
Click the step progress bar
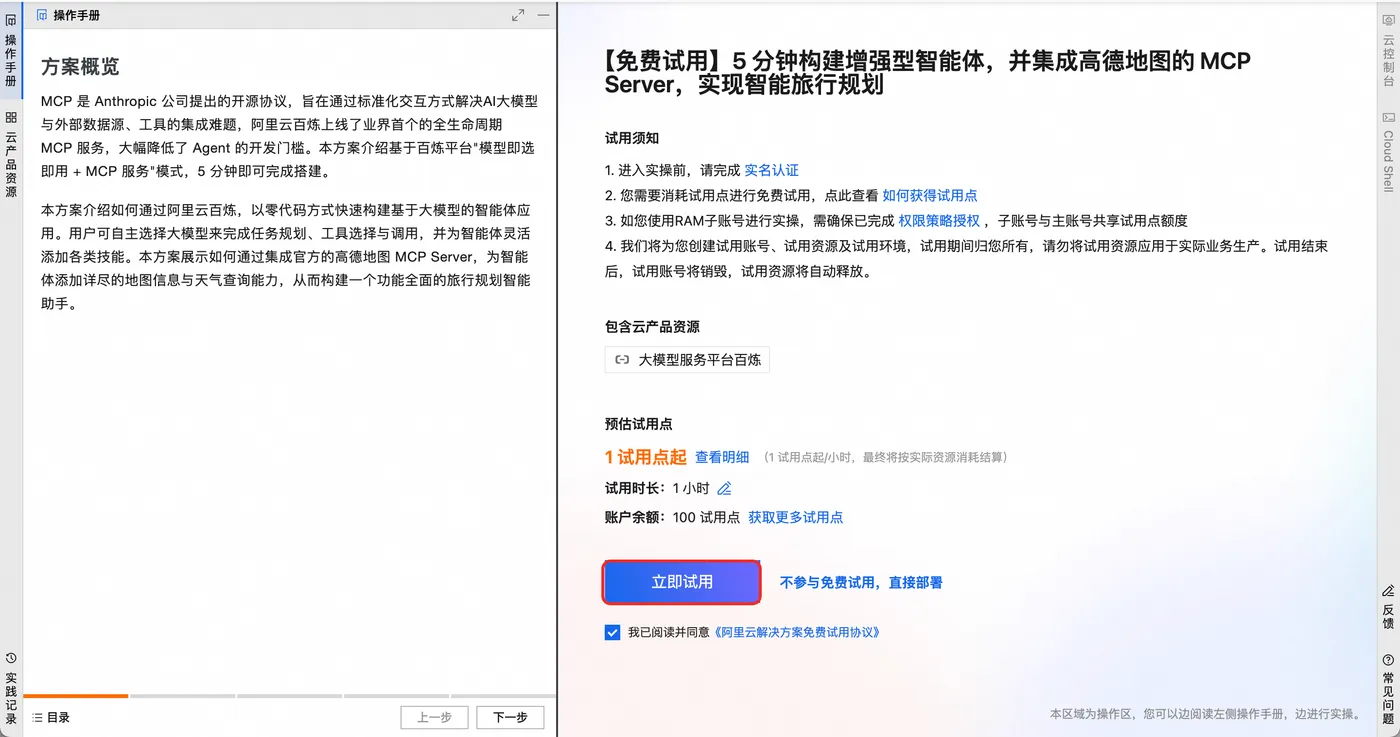[x=289, y=695]
